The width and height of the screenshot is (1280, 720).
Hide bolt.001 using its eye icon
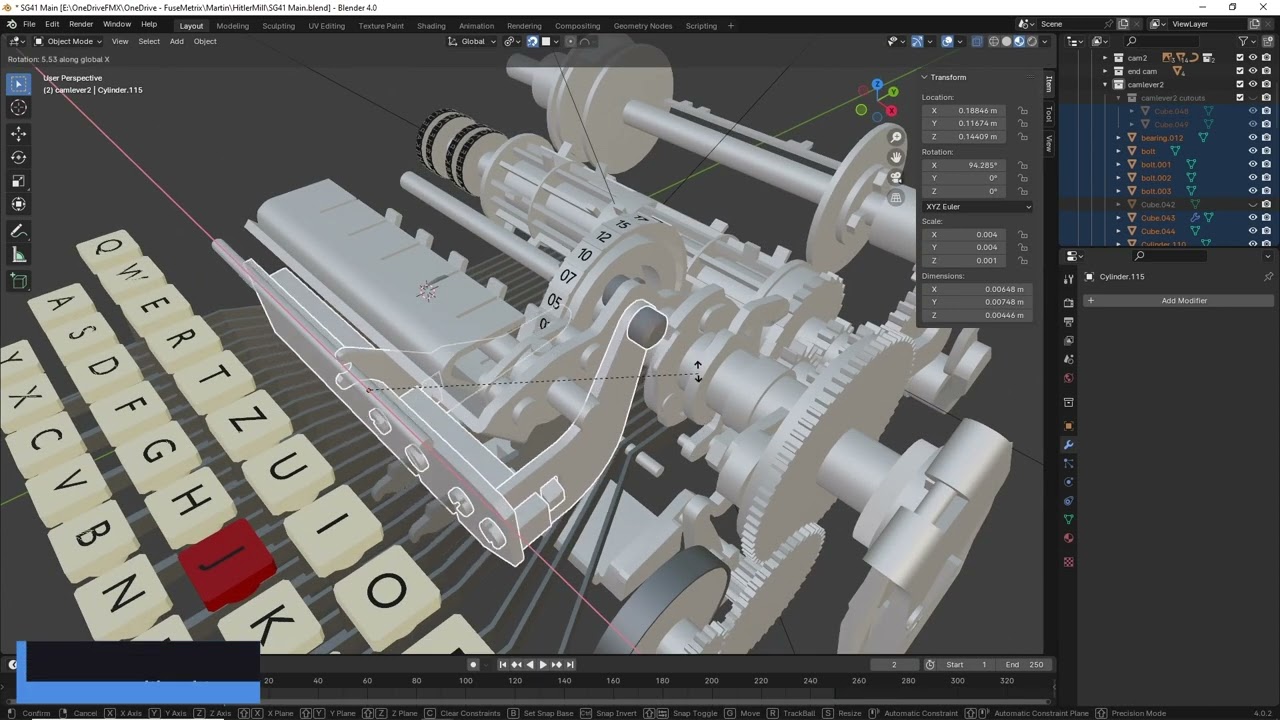click(1252, 164)
